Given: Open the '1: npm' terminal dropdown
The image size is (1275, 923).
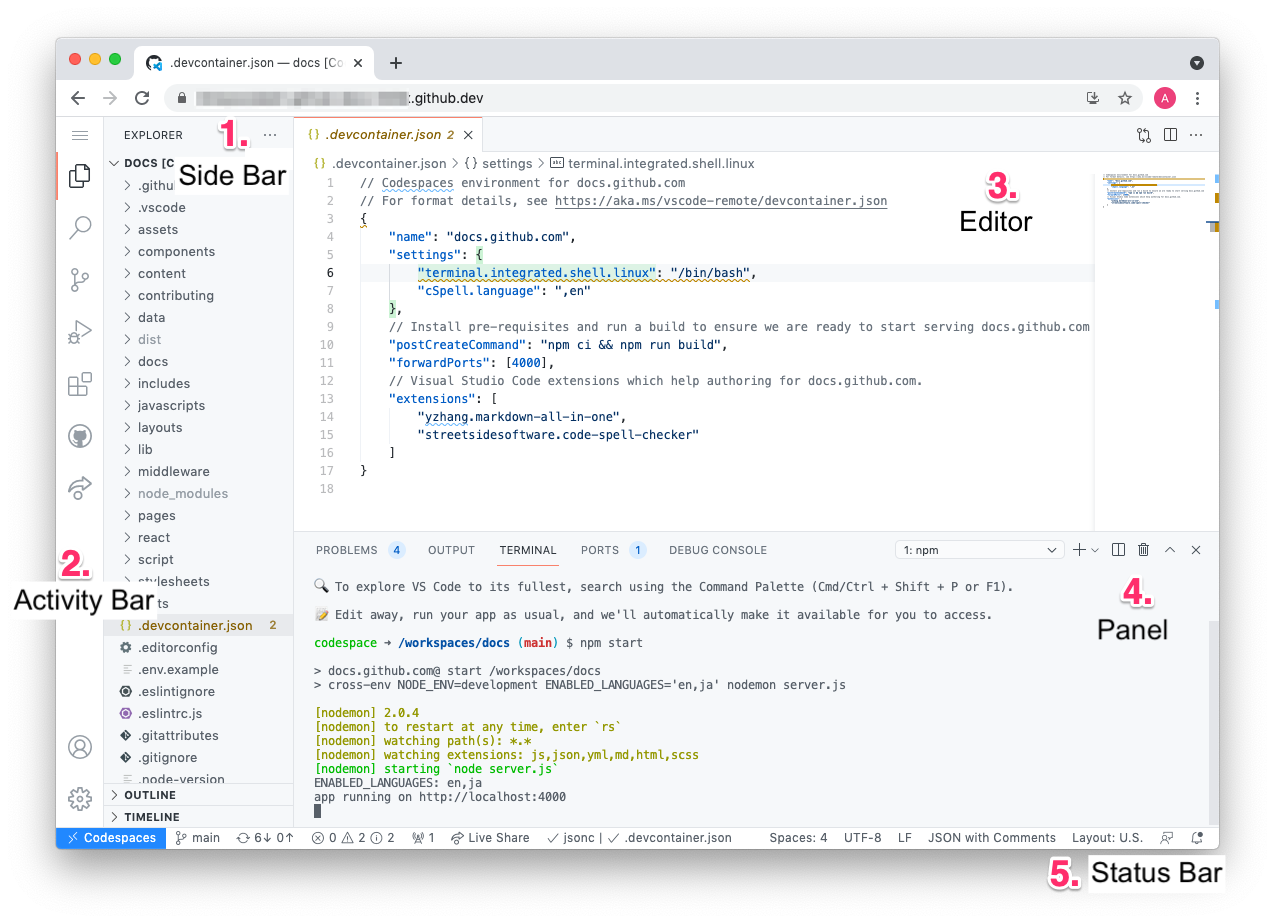Looking at the screenshot, I should (978, 549).
